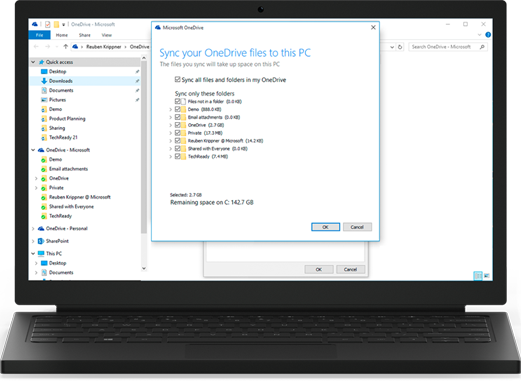Screen dimensions: 521x381
Task: Open the Share ribbon tab
Action: tap(85, 35)
